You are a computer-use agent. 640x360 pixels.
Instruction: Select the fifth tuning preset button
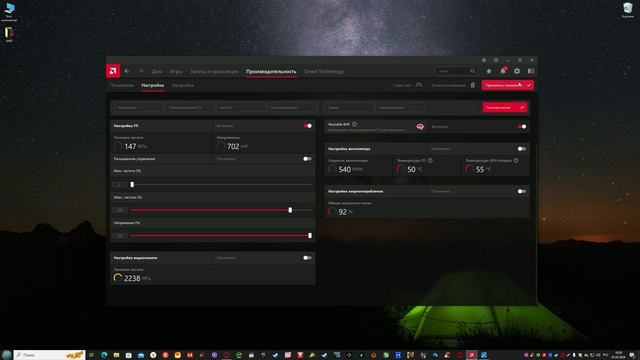(x=349, y=108)
